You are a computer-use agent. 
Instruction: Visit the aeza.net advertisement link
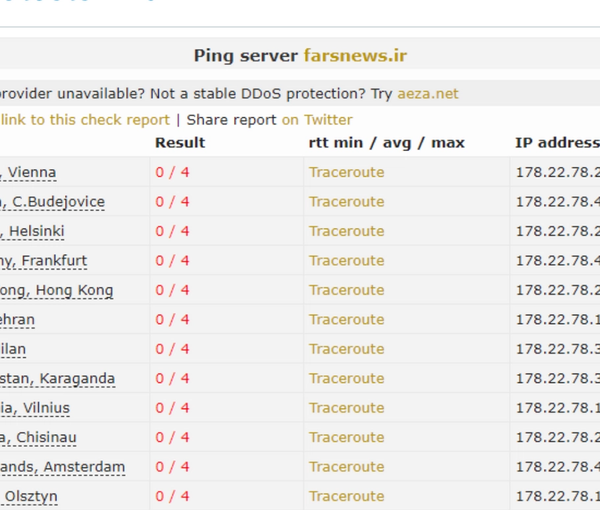pos(428,94)
